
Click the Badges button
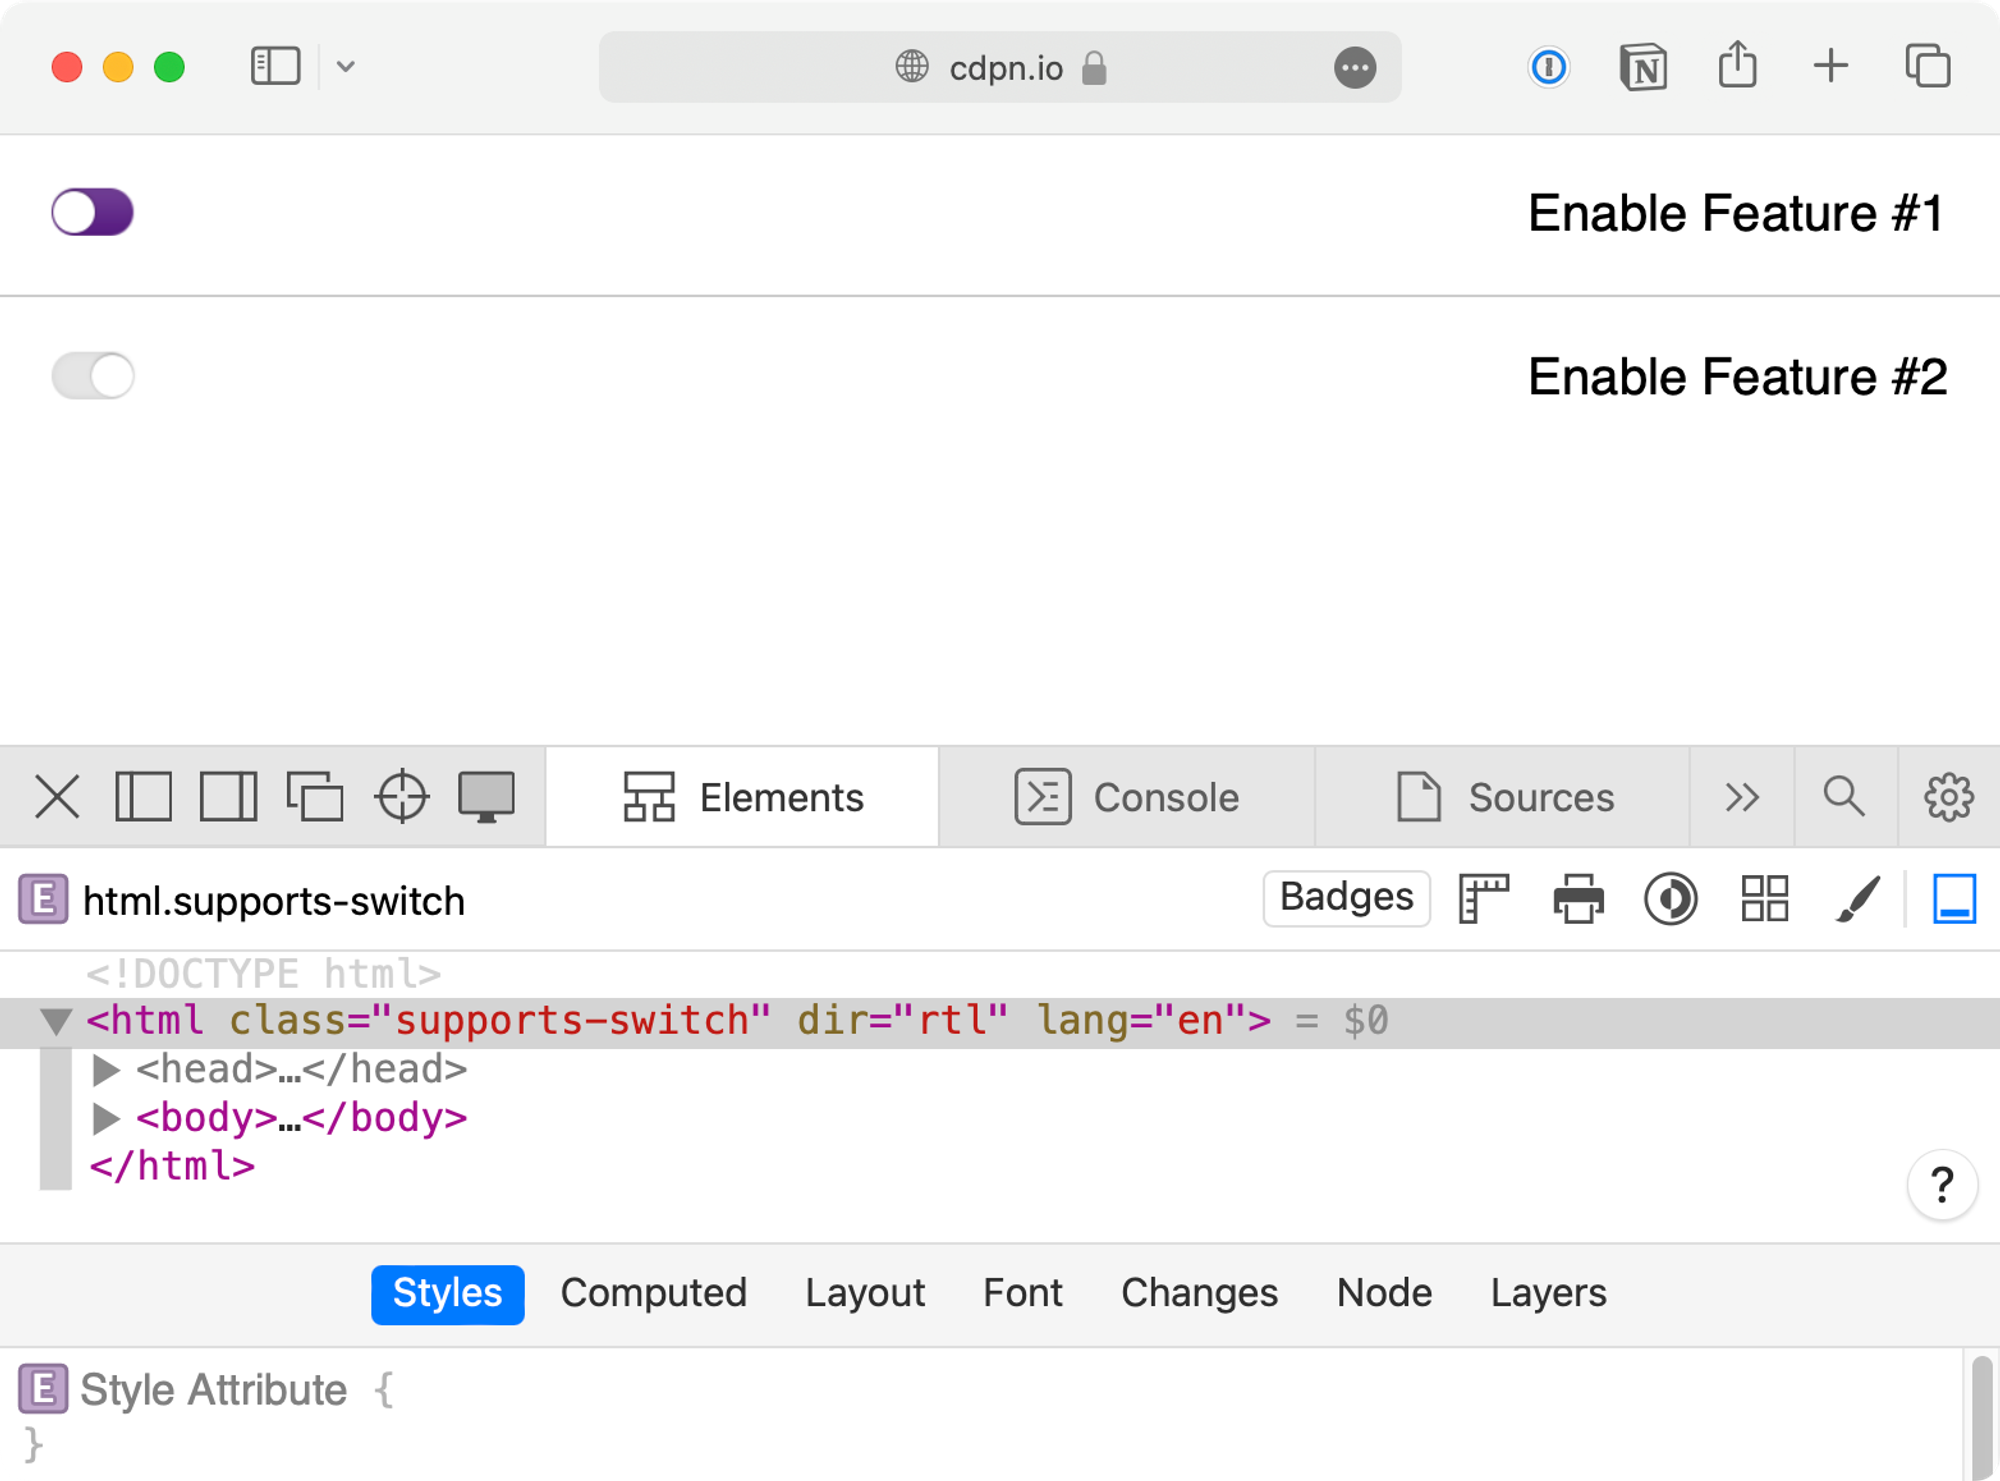point(1346,898)
